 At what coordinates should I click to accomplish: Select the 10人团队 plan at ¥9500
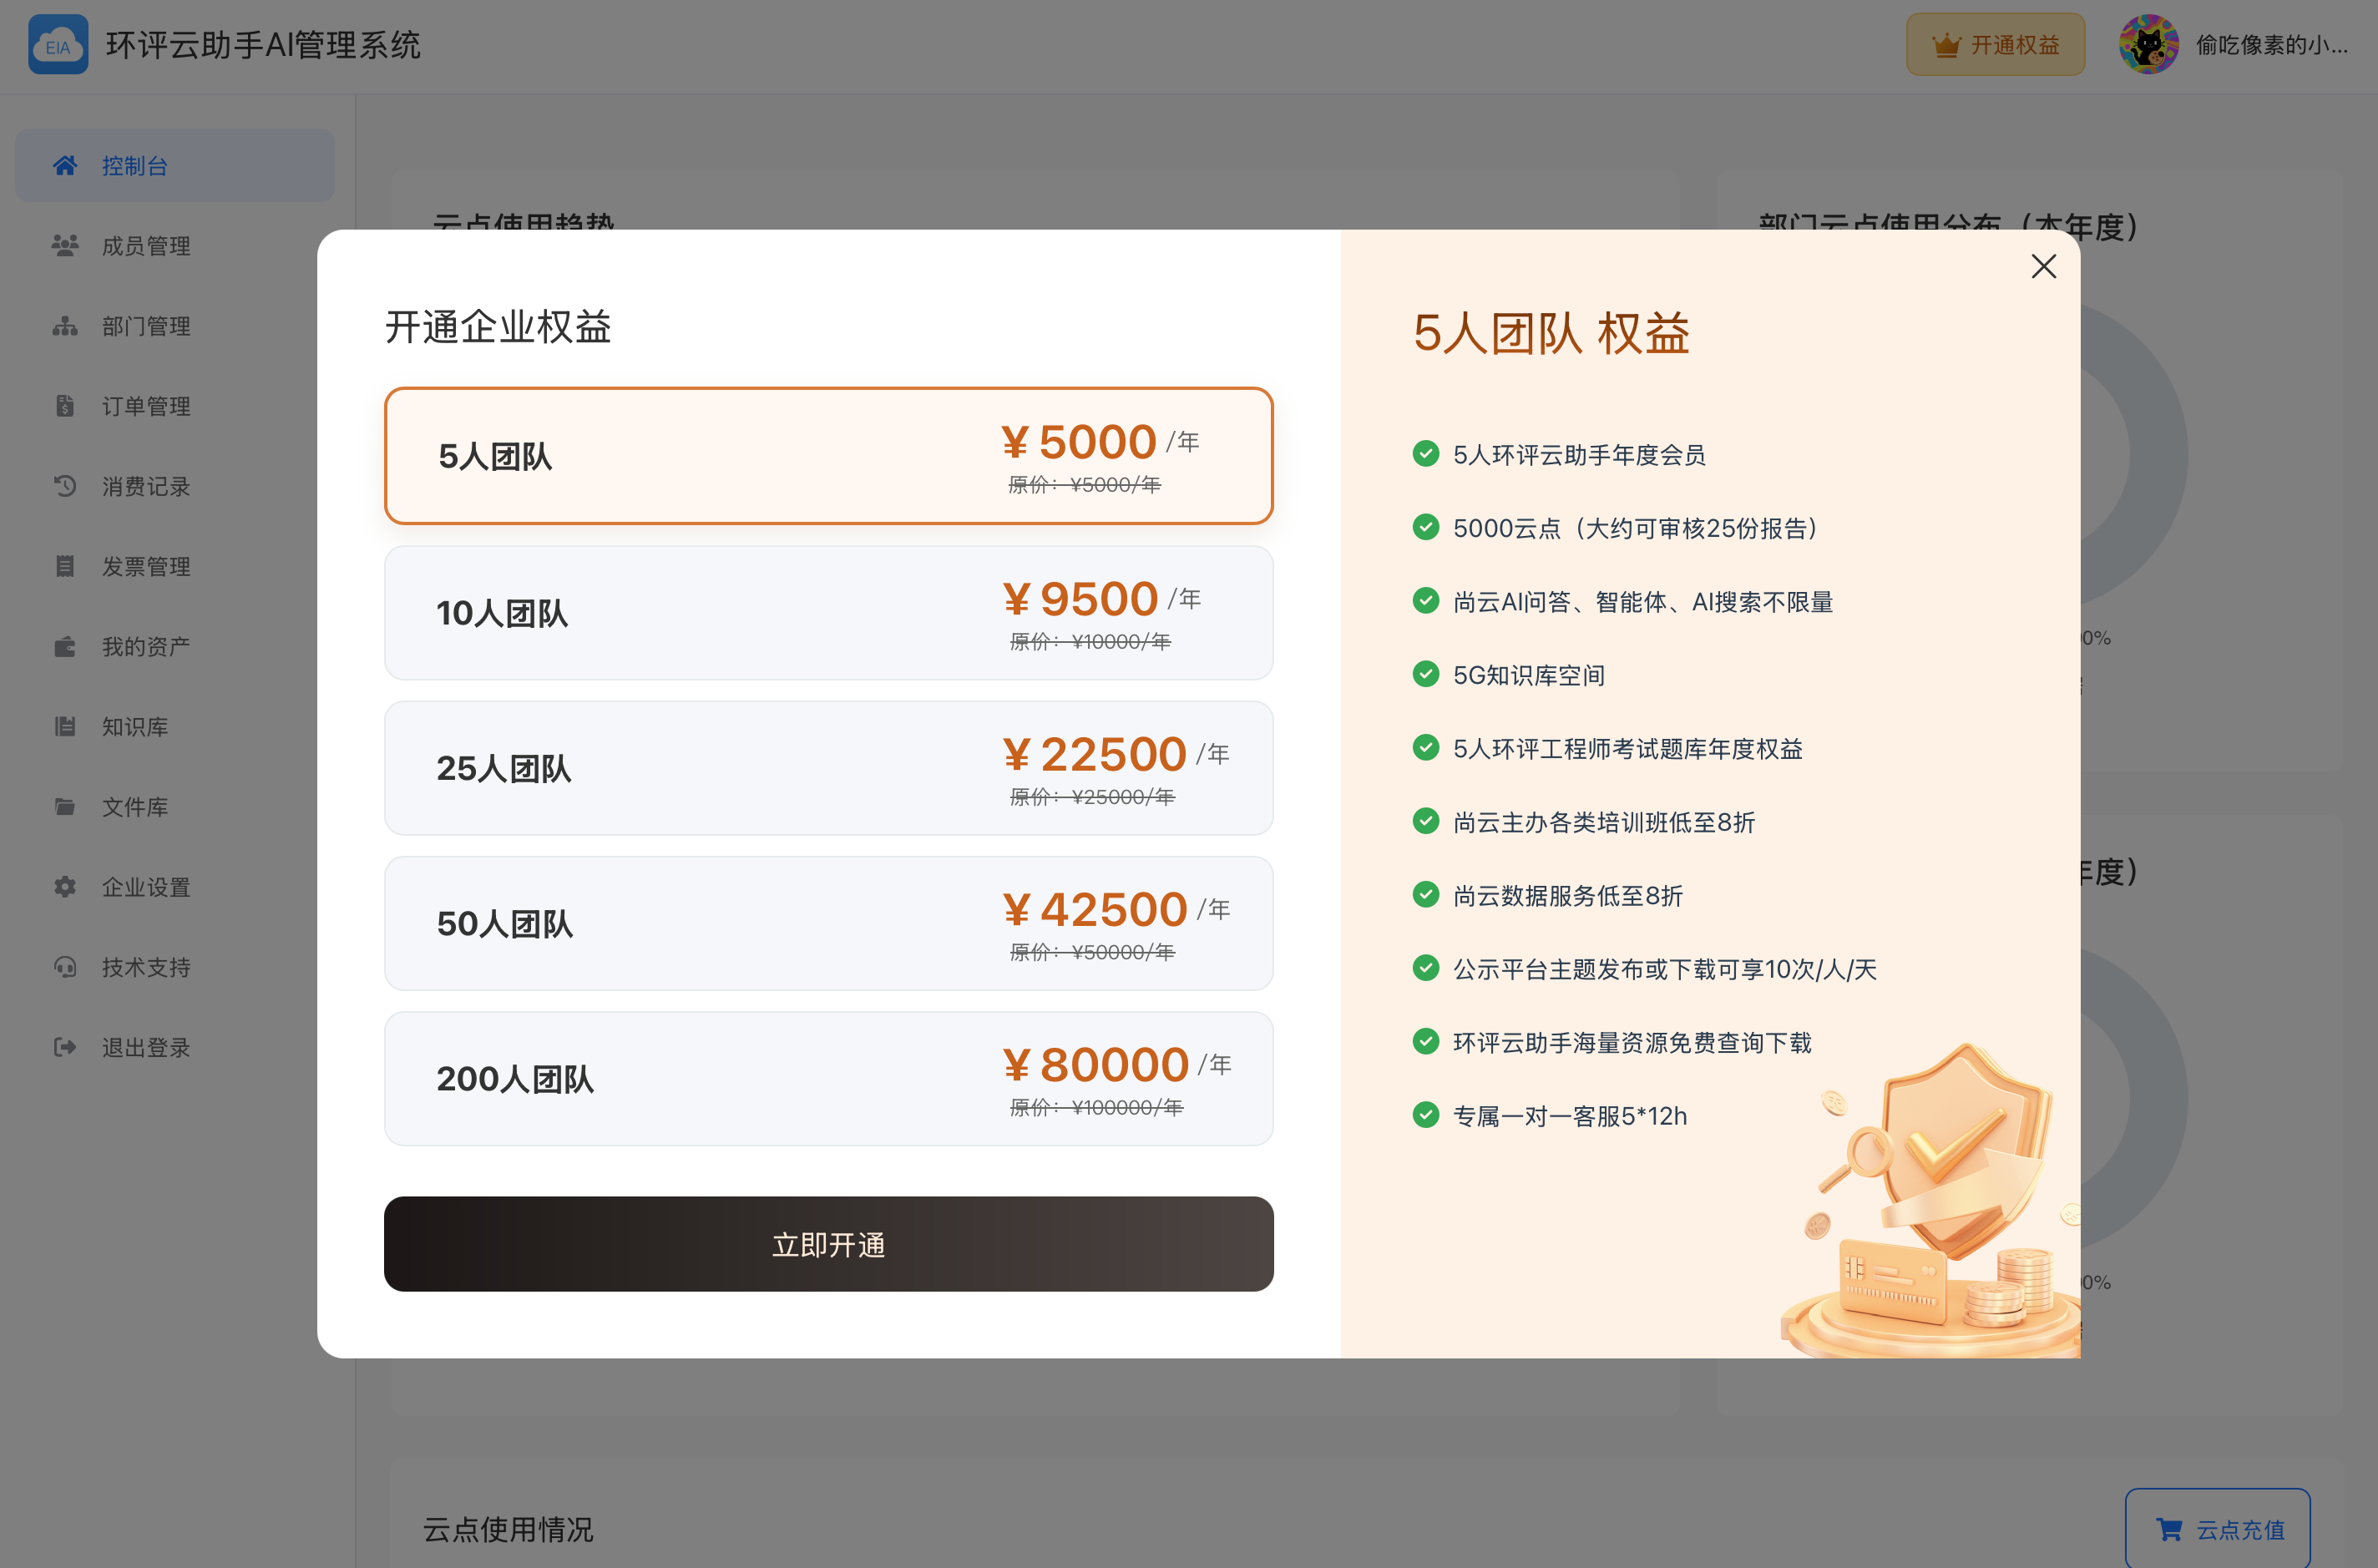point(828,613)
